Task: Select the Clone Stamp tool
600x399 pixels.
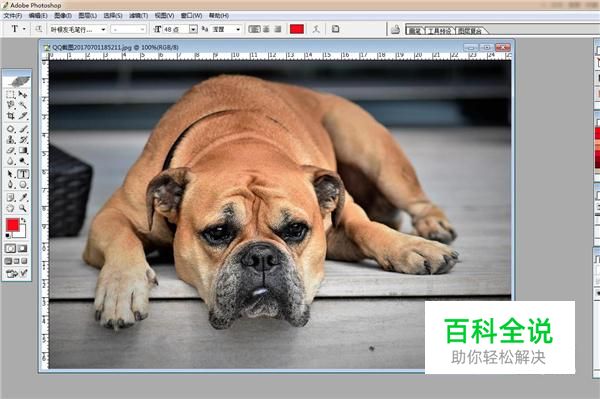Action: click(10, 140)
